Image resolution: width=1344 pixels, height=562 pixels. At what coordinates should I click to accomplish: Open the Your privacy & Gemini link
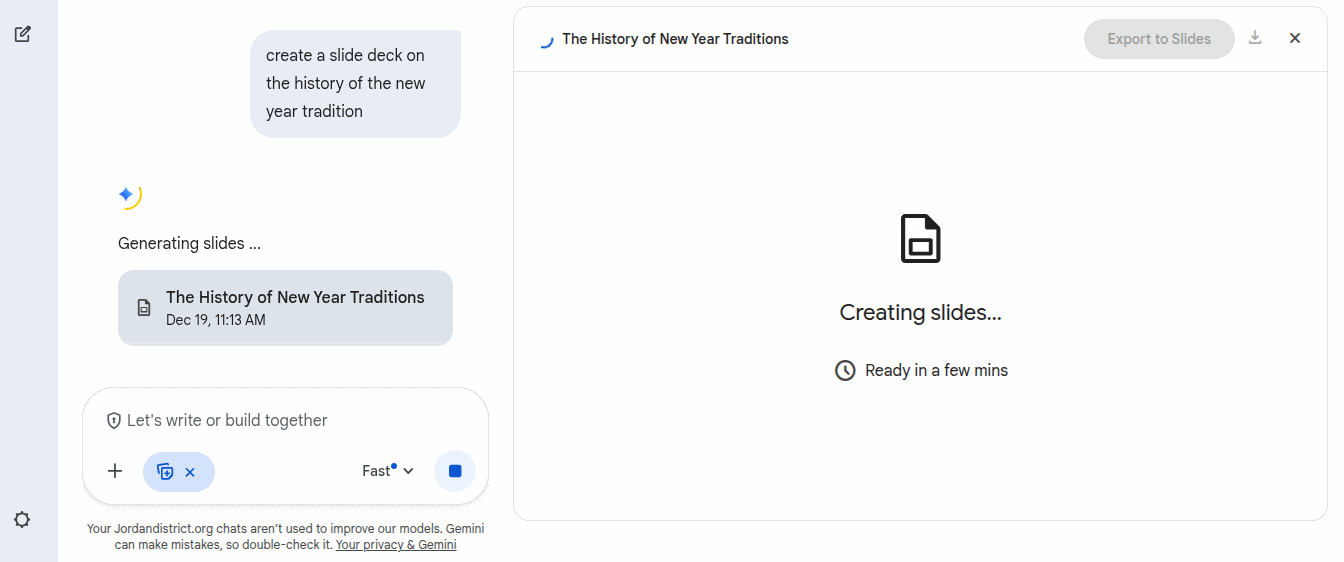(x=396, y=545)
